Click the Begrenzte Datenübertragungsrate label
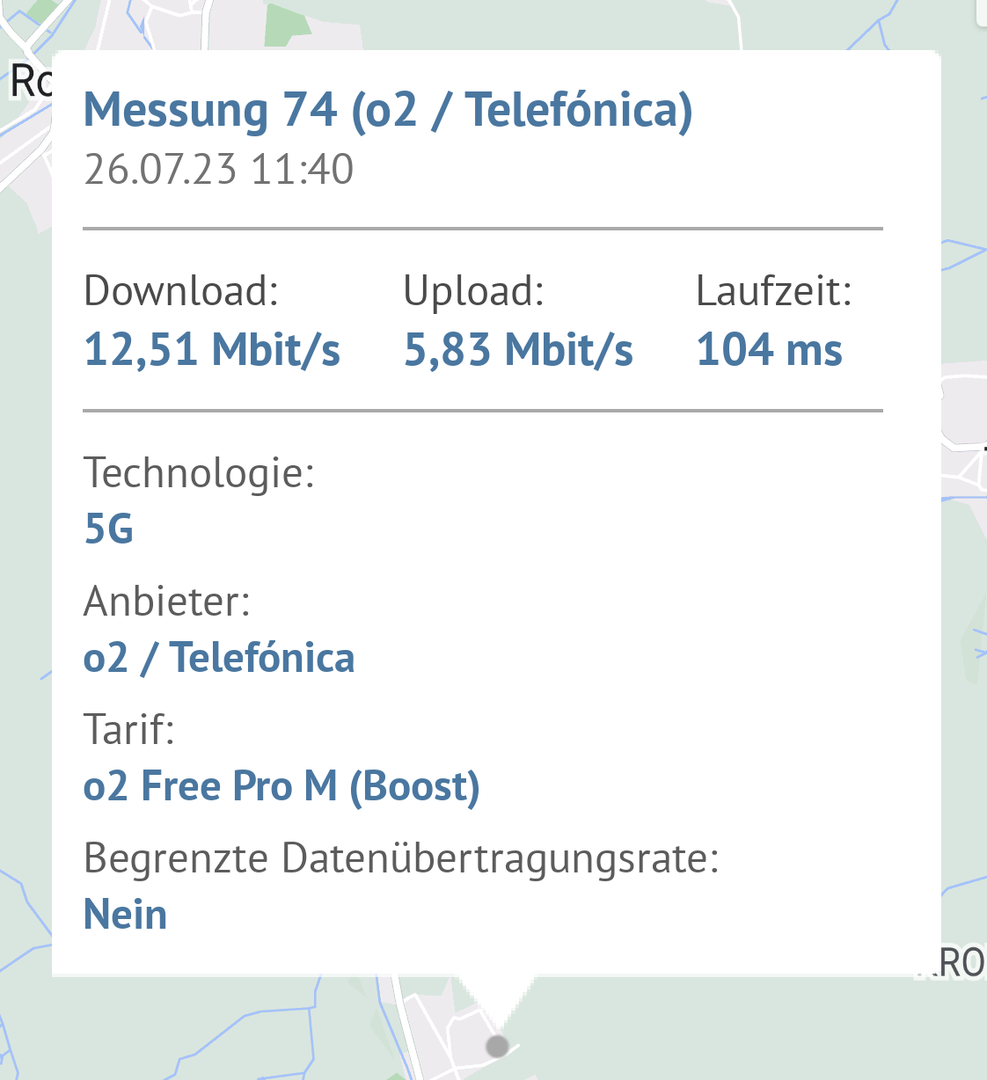The height and width of the screenshot is (1080, 987). pyautogui.click(x=401, y=858)
